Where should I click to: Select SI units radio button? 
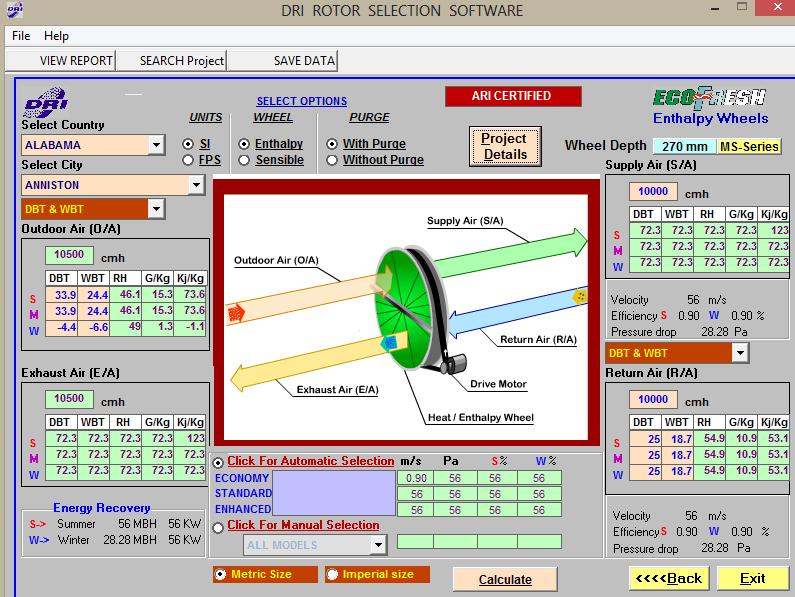[188, 144]
